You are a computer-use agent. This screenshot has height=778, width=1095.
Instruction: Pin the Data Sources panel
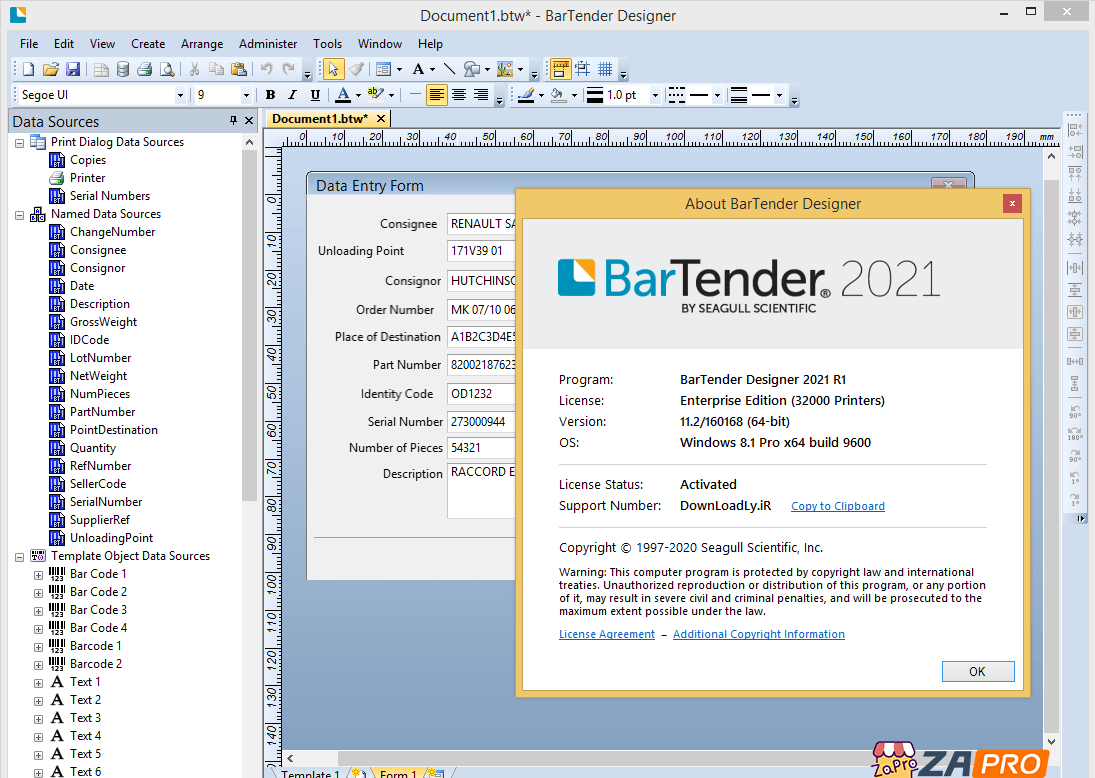233,121
